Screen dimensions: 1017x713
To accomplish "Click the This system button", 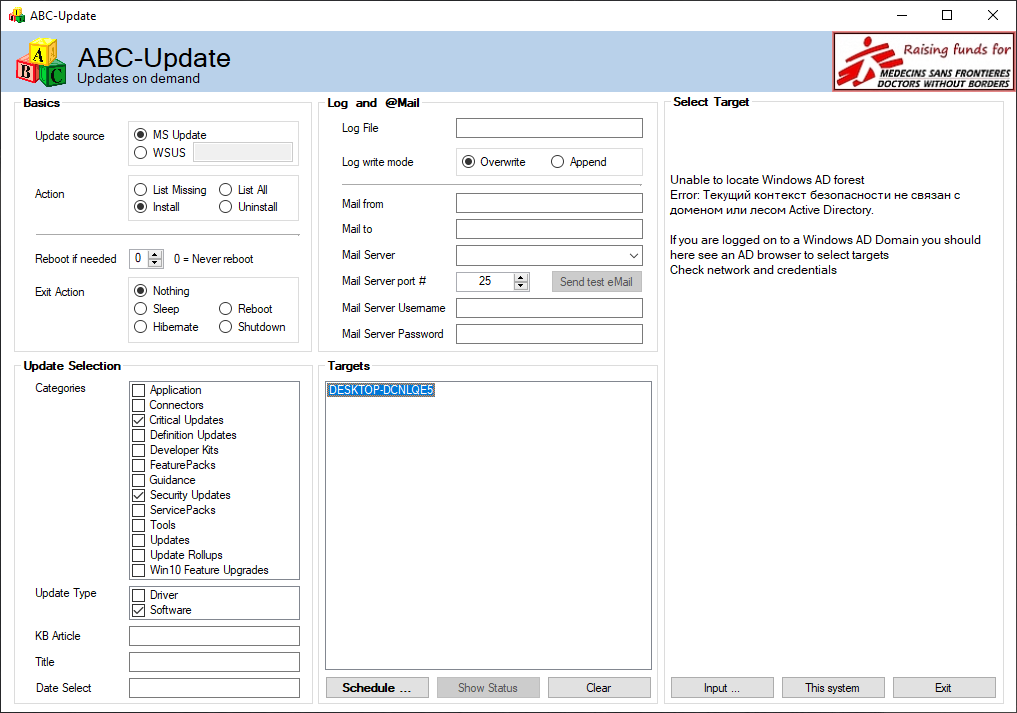I will (833, 688).
